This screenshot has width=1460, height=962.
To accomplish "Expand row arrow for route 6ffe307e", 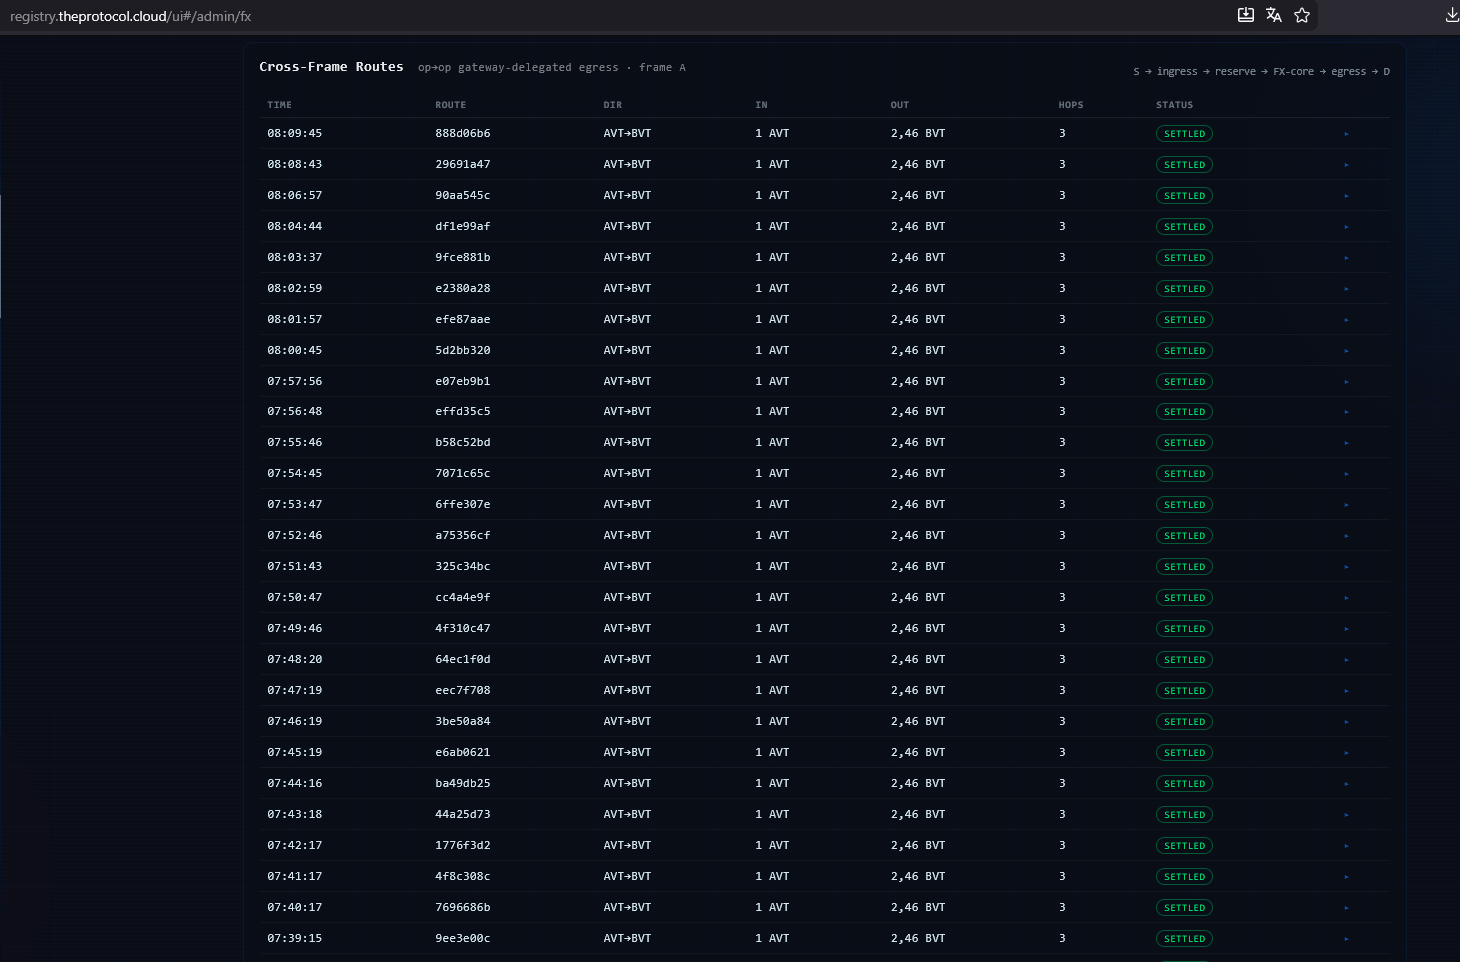I will click(1346, 505).
